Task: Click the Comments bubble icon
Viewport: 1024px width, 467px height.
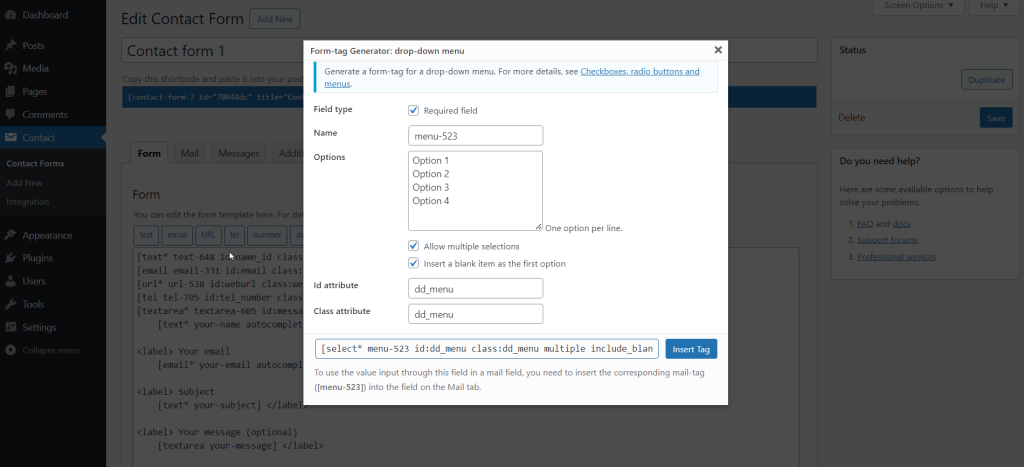Action: coord(10,114)
